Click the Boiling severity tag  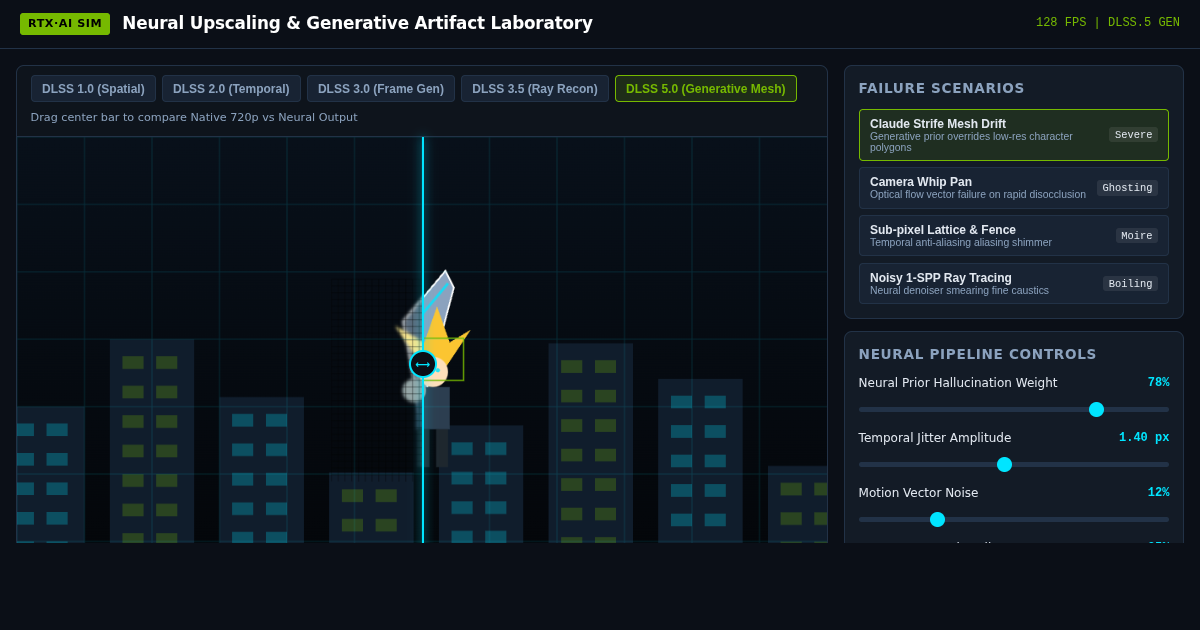(x=1130, y=284)
